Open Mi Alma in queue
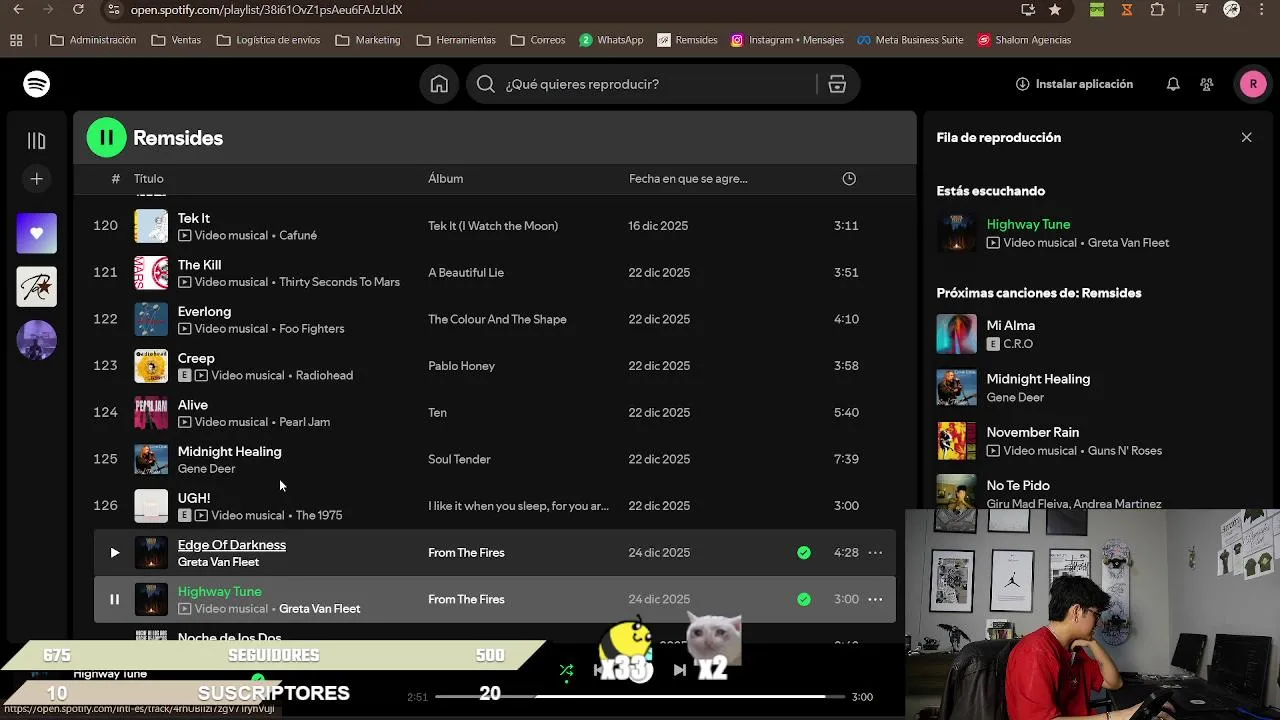1280x720 pixels. (1011, 325)
